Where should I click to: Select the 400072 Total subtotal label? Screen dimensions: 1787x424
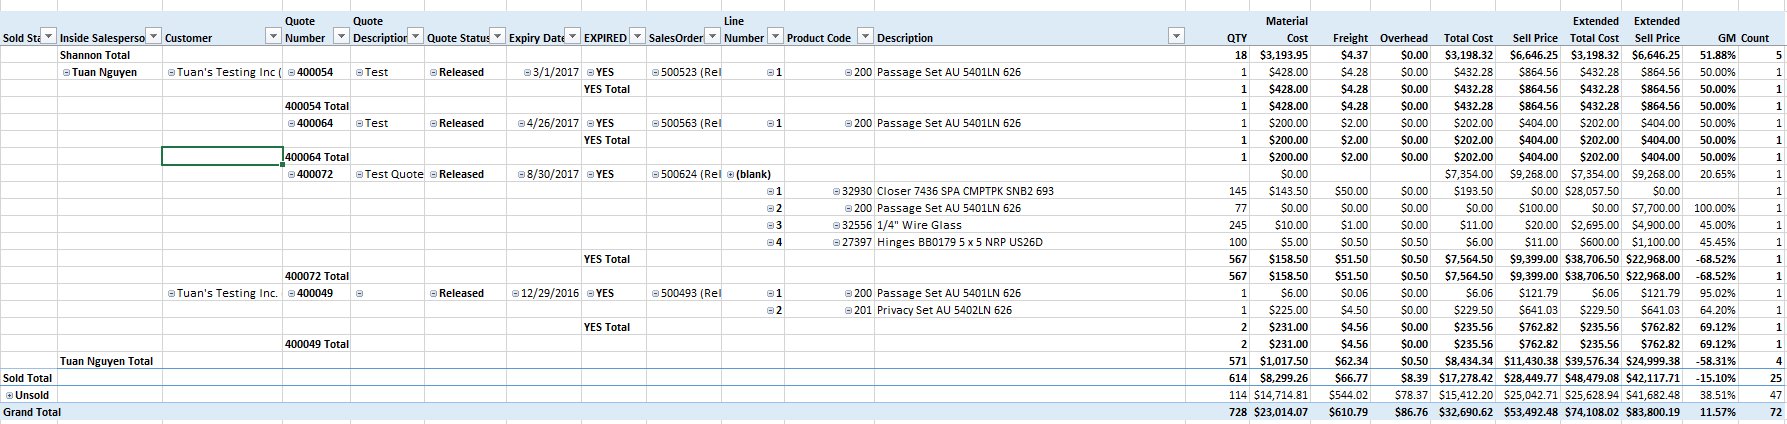pos(317,276)
